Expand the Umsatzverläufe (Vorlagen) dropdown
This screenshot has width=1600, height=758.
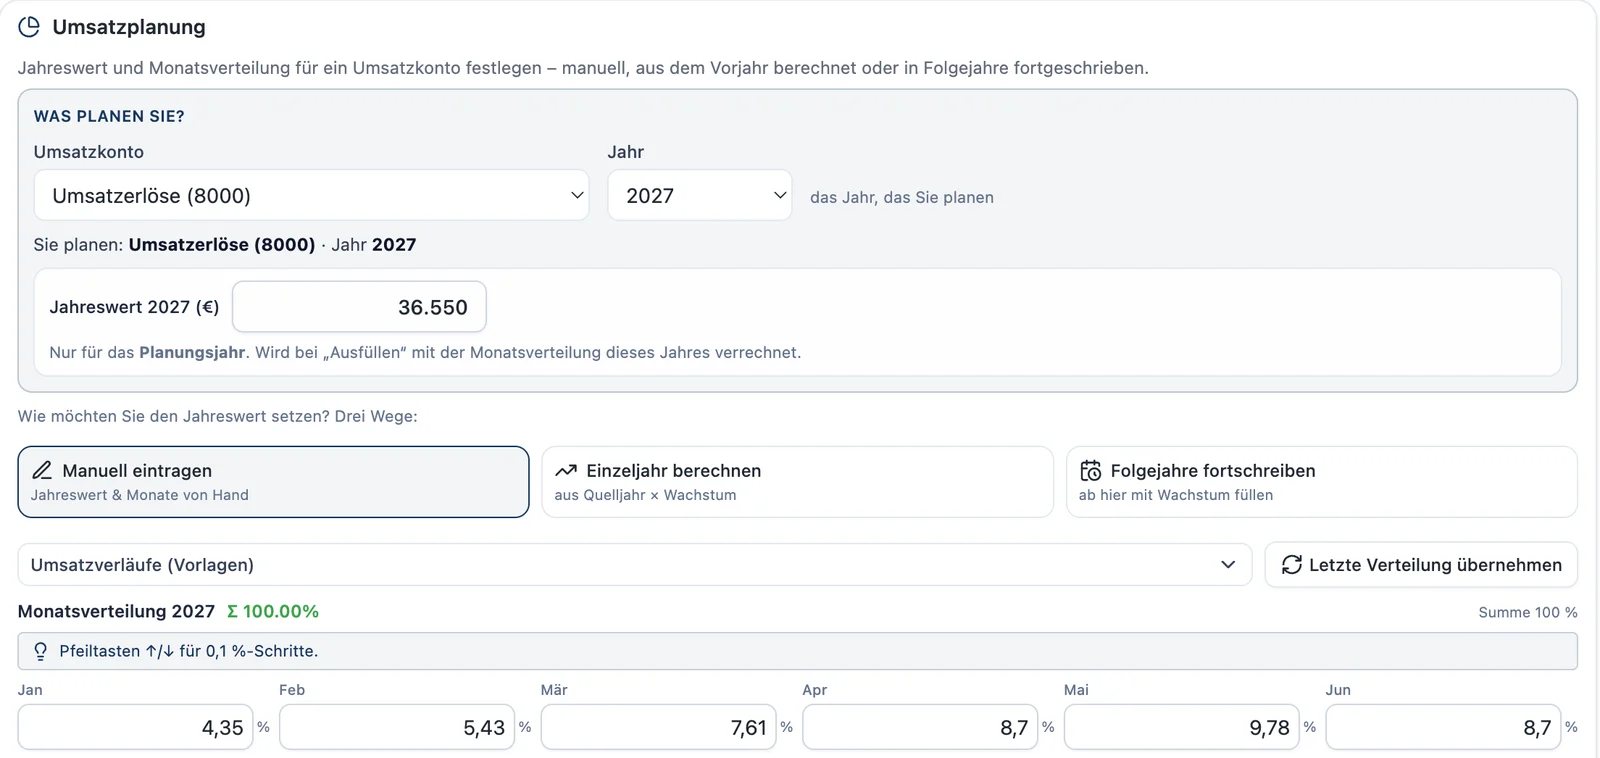pos(635,565)
